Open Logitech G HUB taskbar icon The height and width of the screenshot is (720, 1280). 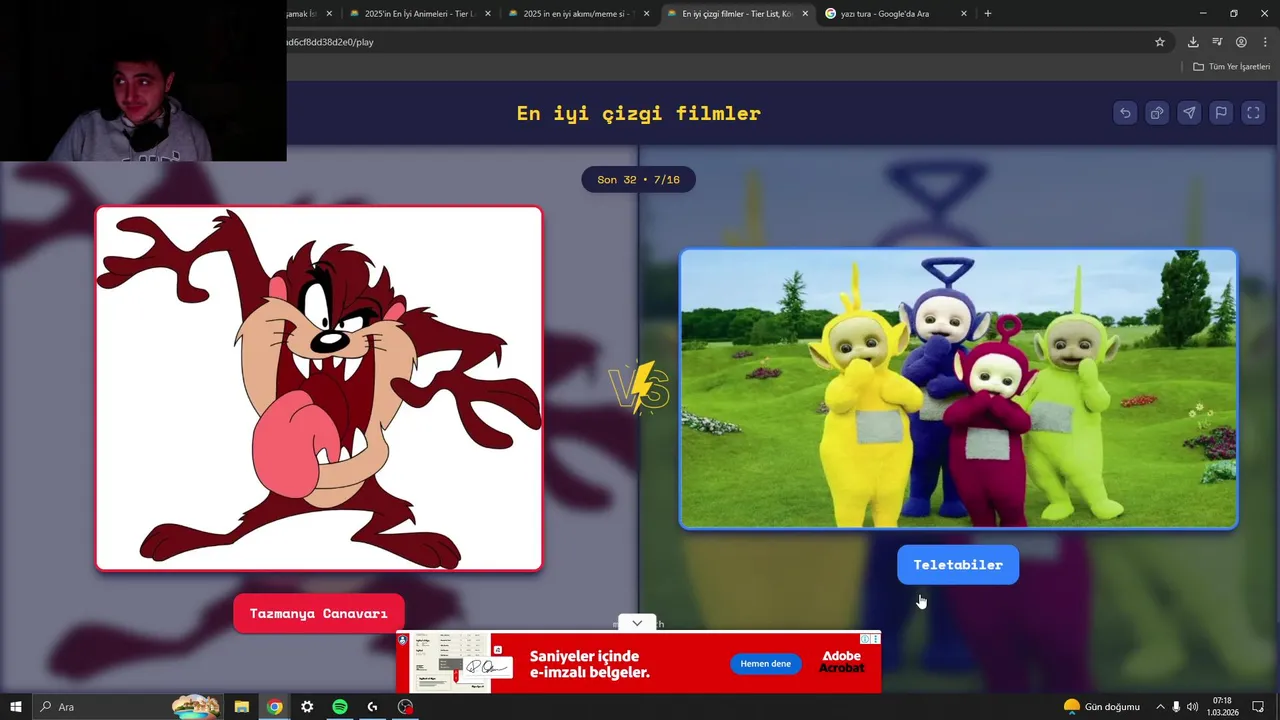[372, 707]
